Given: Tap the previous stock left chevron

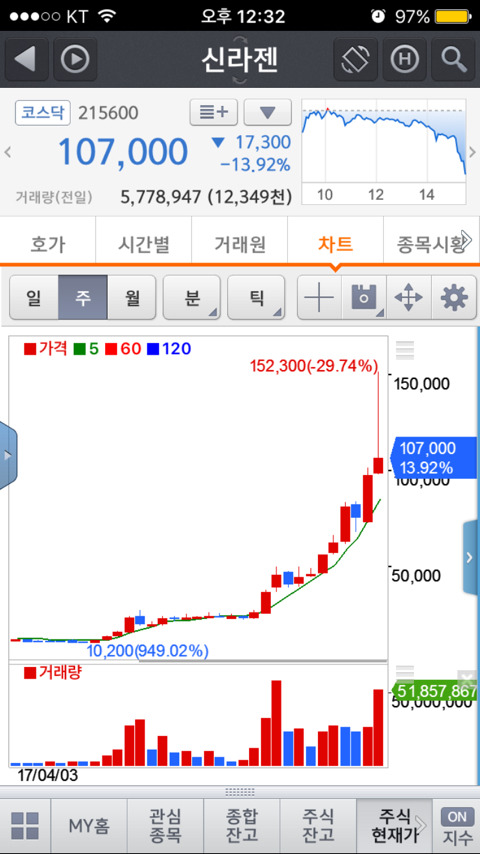Looking at the screenshot, I should [x=8, y=151].
